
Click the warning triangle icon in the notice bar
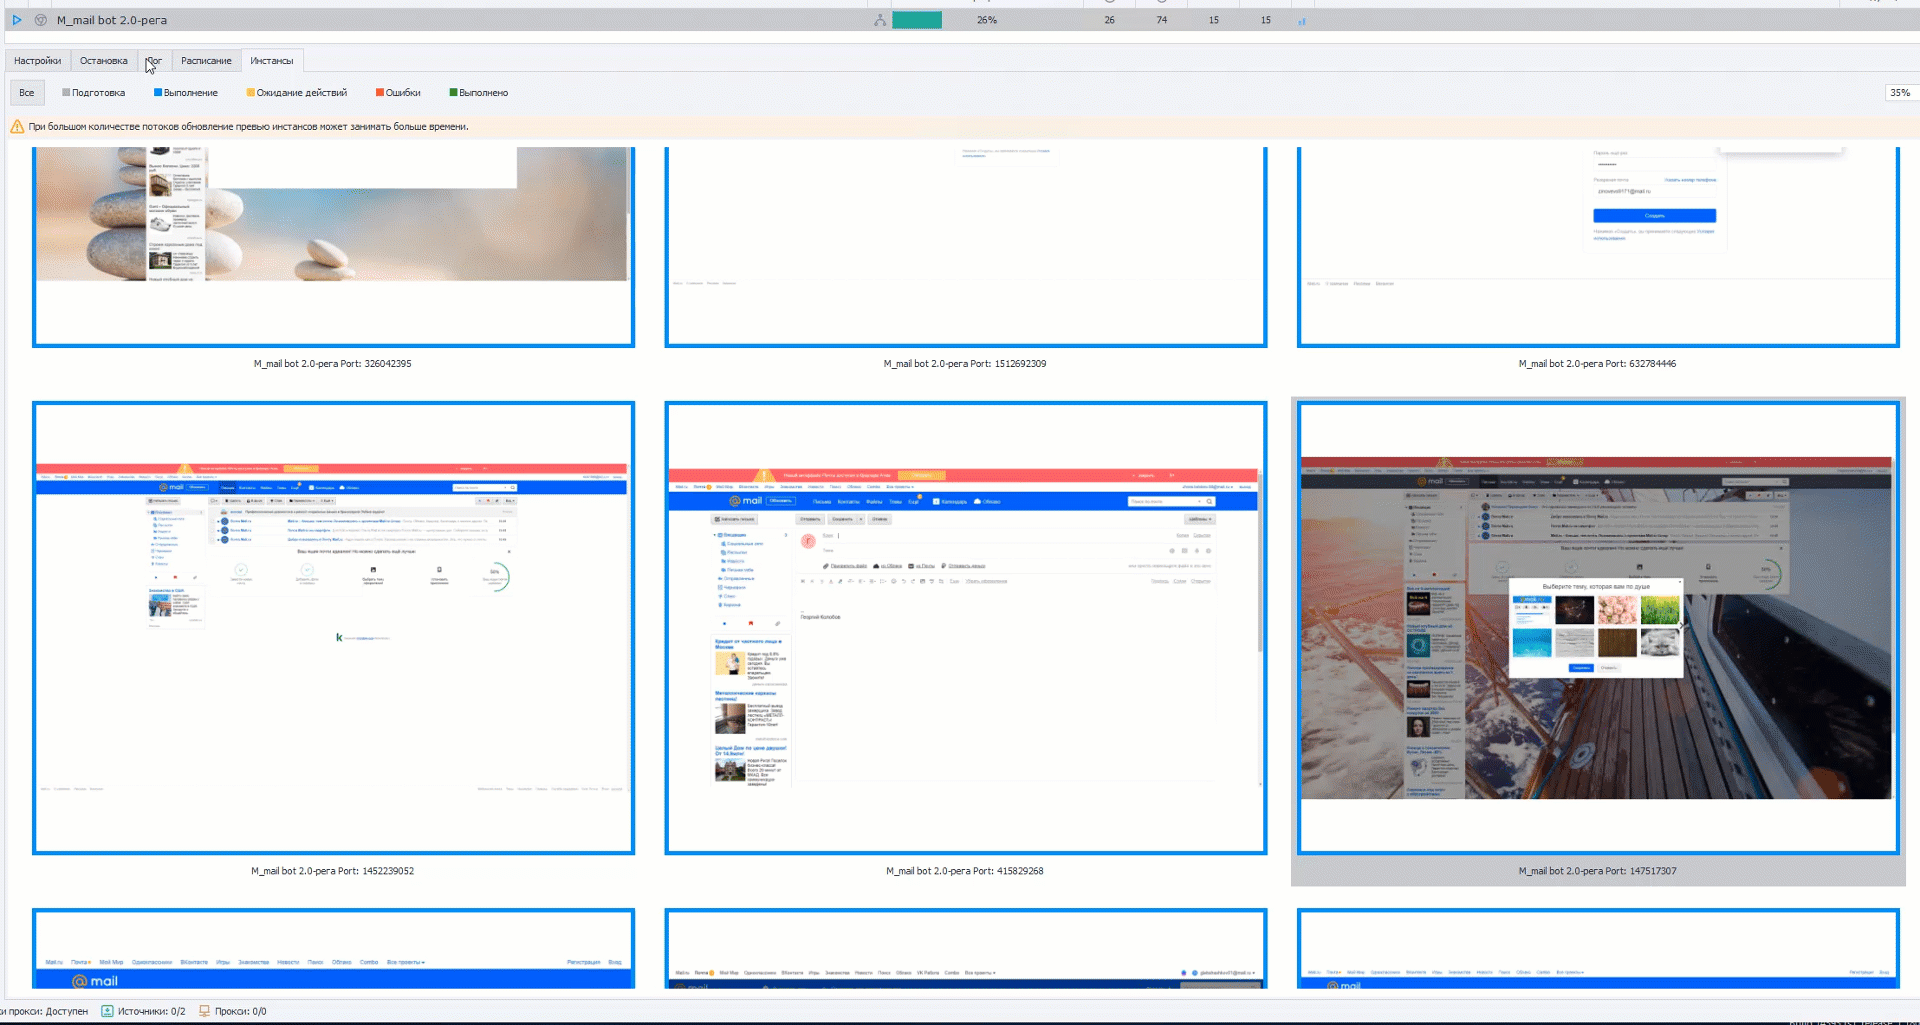(x=17, y=127)
